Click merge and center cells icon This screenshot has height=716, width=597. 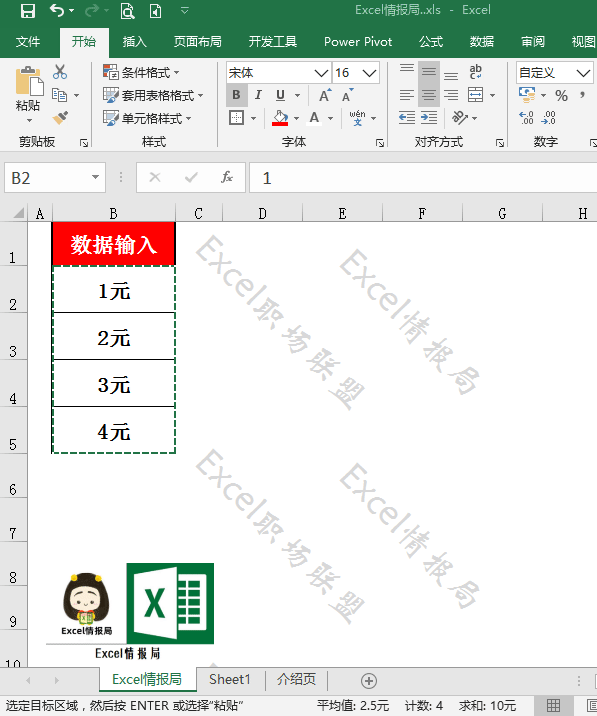475,95
